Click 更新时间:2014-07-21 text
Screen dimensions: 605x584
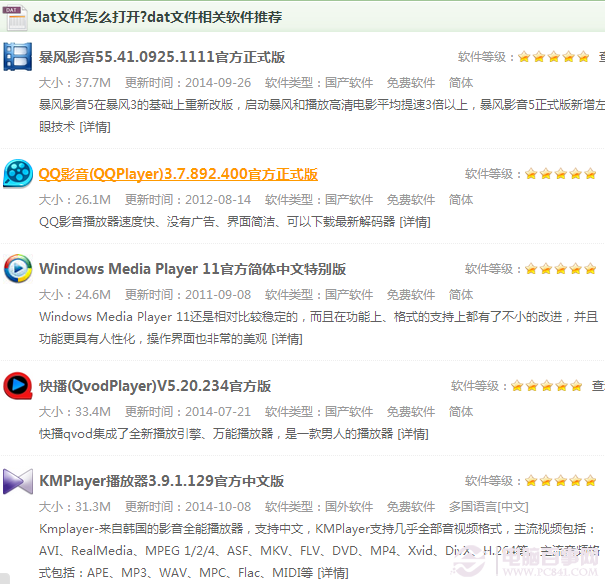pos(188,412)
